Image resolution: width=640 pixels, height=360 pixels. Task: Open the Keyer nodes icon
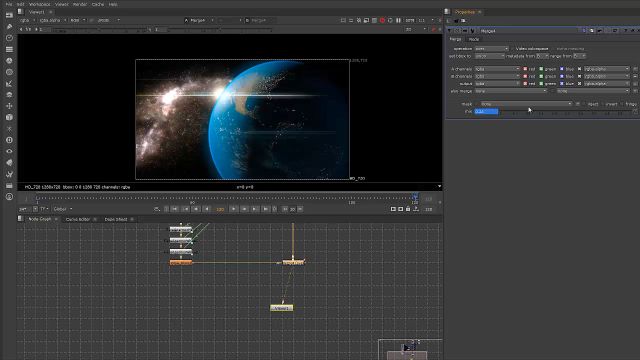(9, 84)
